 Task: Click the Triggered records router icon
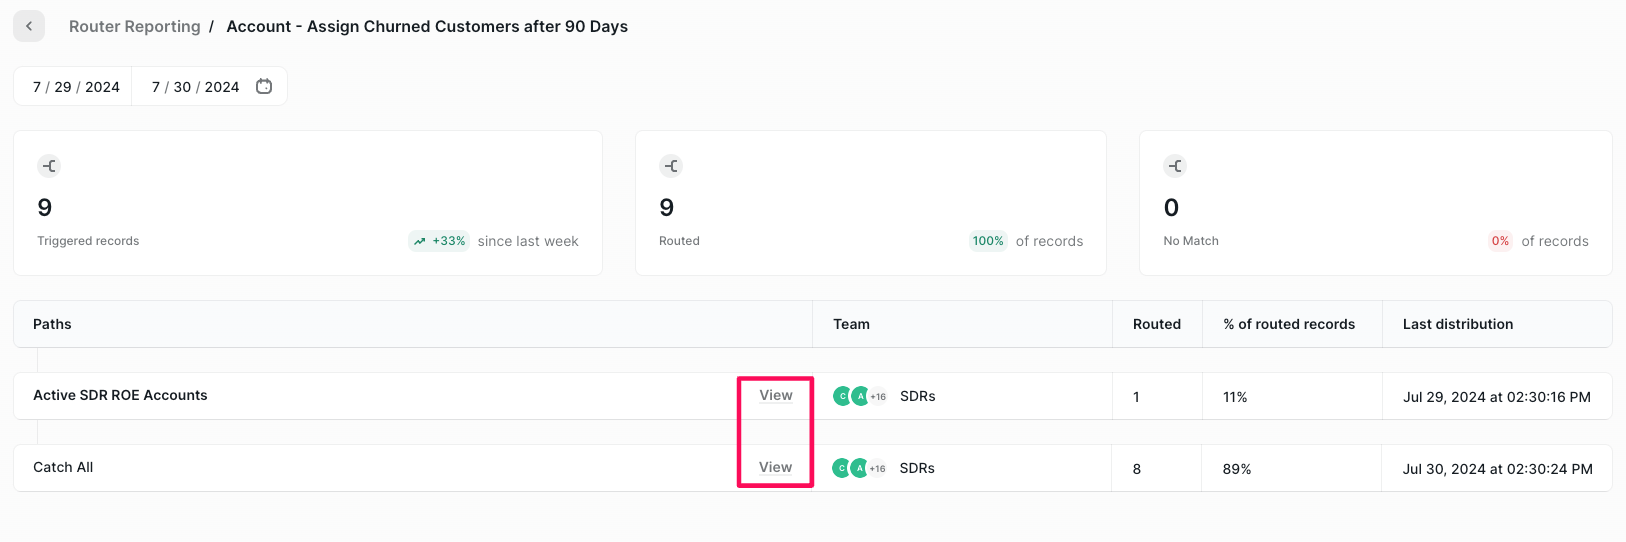pyautogui.click(x=49, y=166)
